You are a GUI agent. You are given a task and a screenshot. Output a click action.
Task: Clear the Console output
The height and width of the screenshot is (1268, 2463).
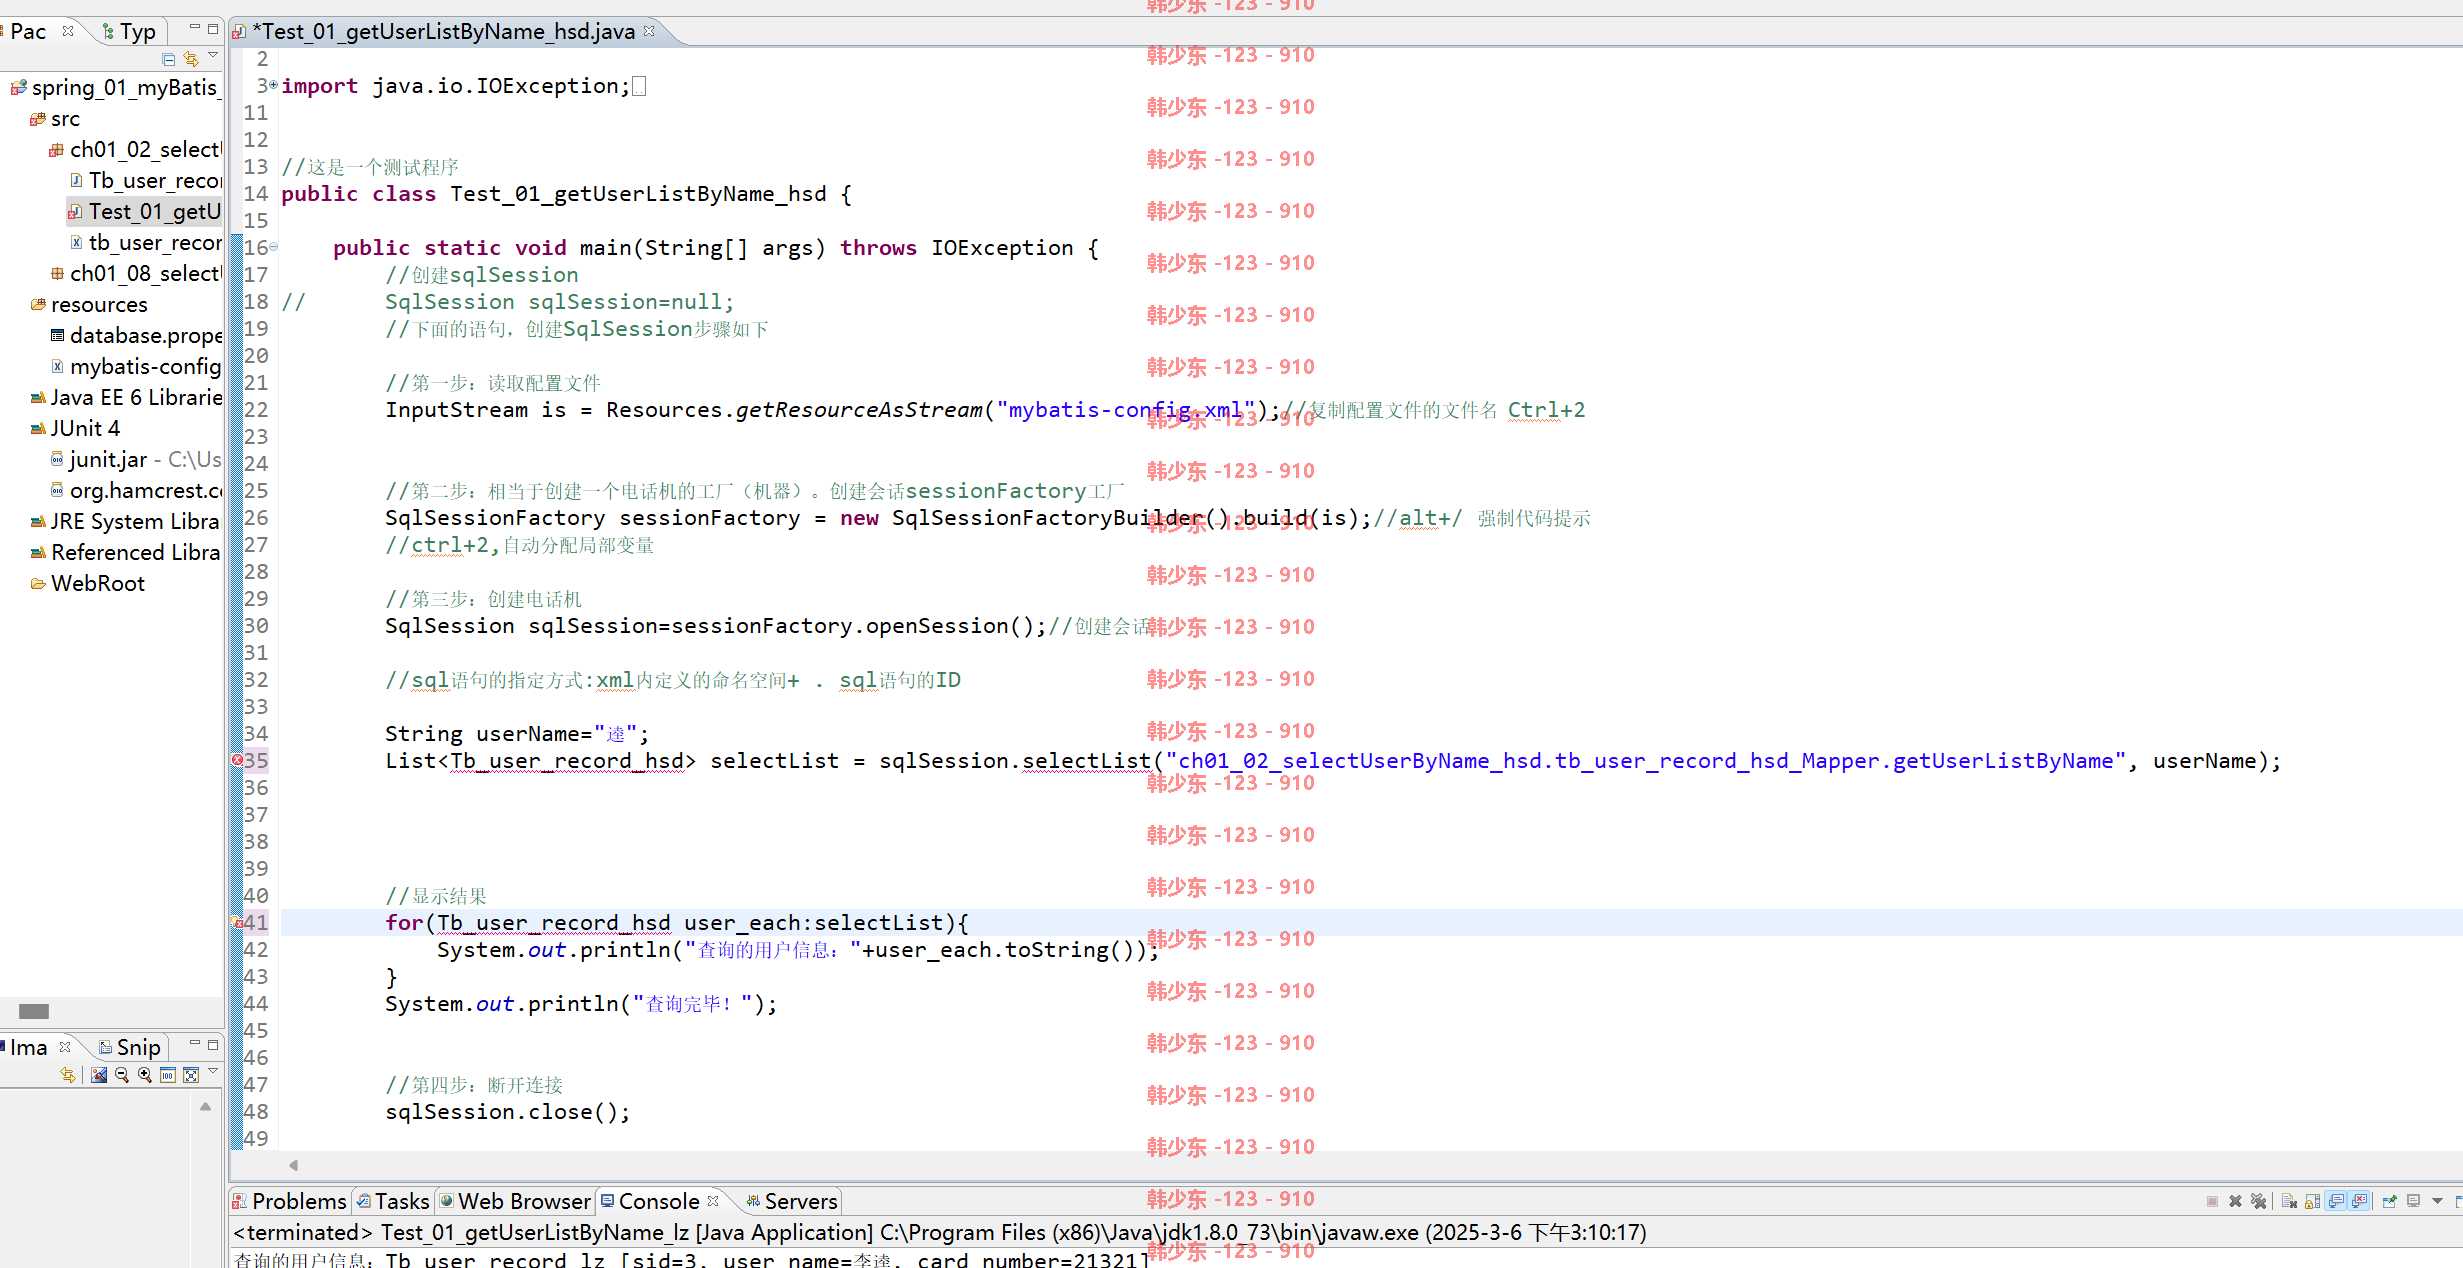click(2290, 1201)
